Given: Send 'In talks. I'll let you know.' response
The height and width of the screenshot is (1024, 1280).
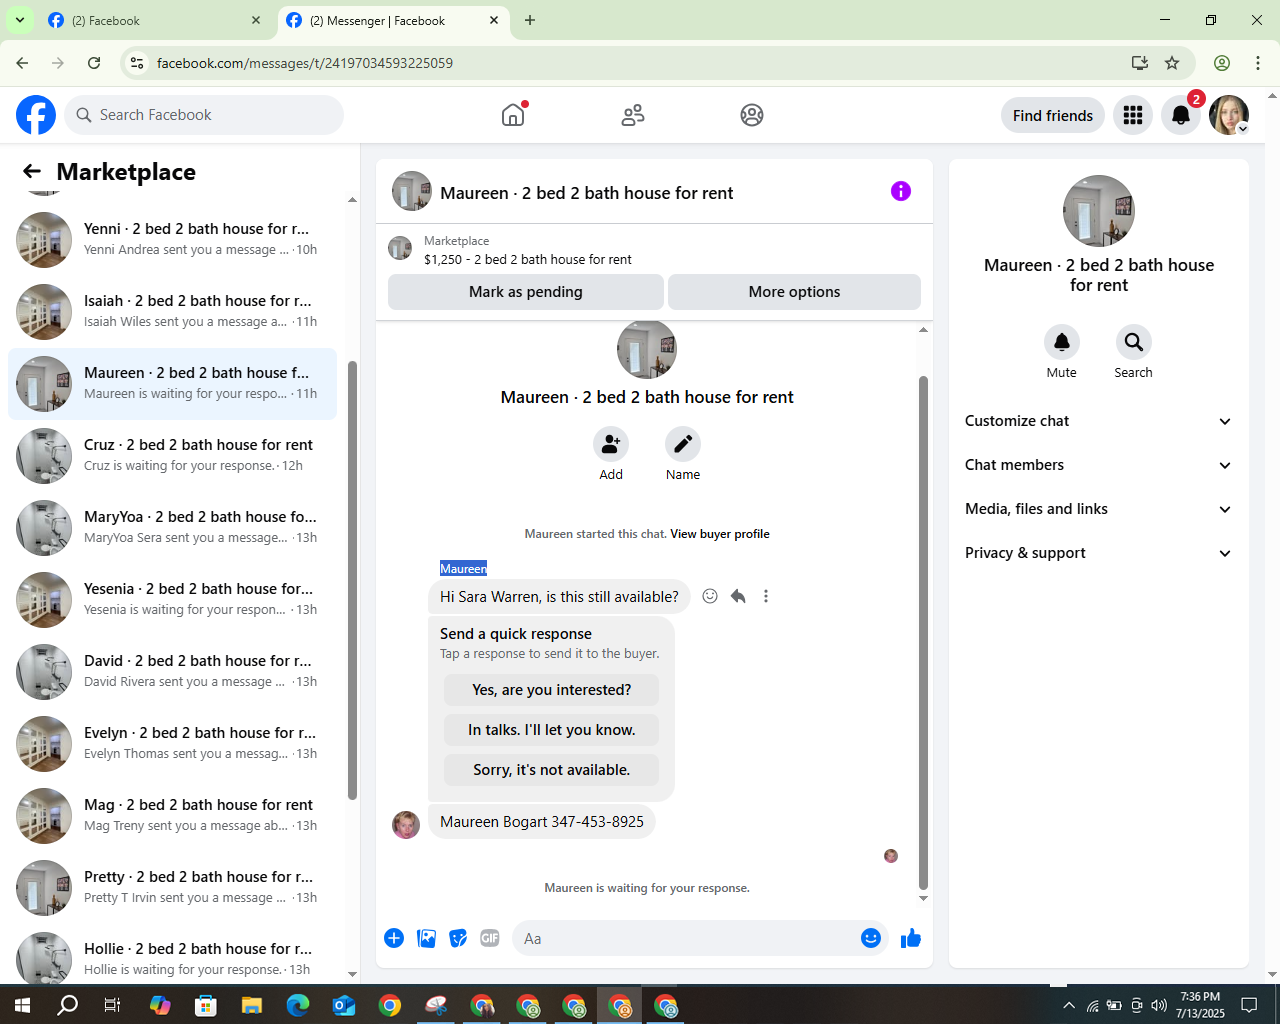Looking at the screenshot, I should pos(551,730).
